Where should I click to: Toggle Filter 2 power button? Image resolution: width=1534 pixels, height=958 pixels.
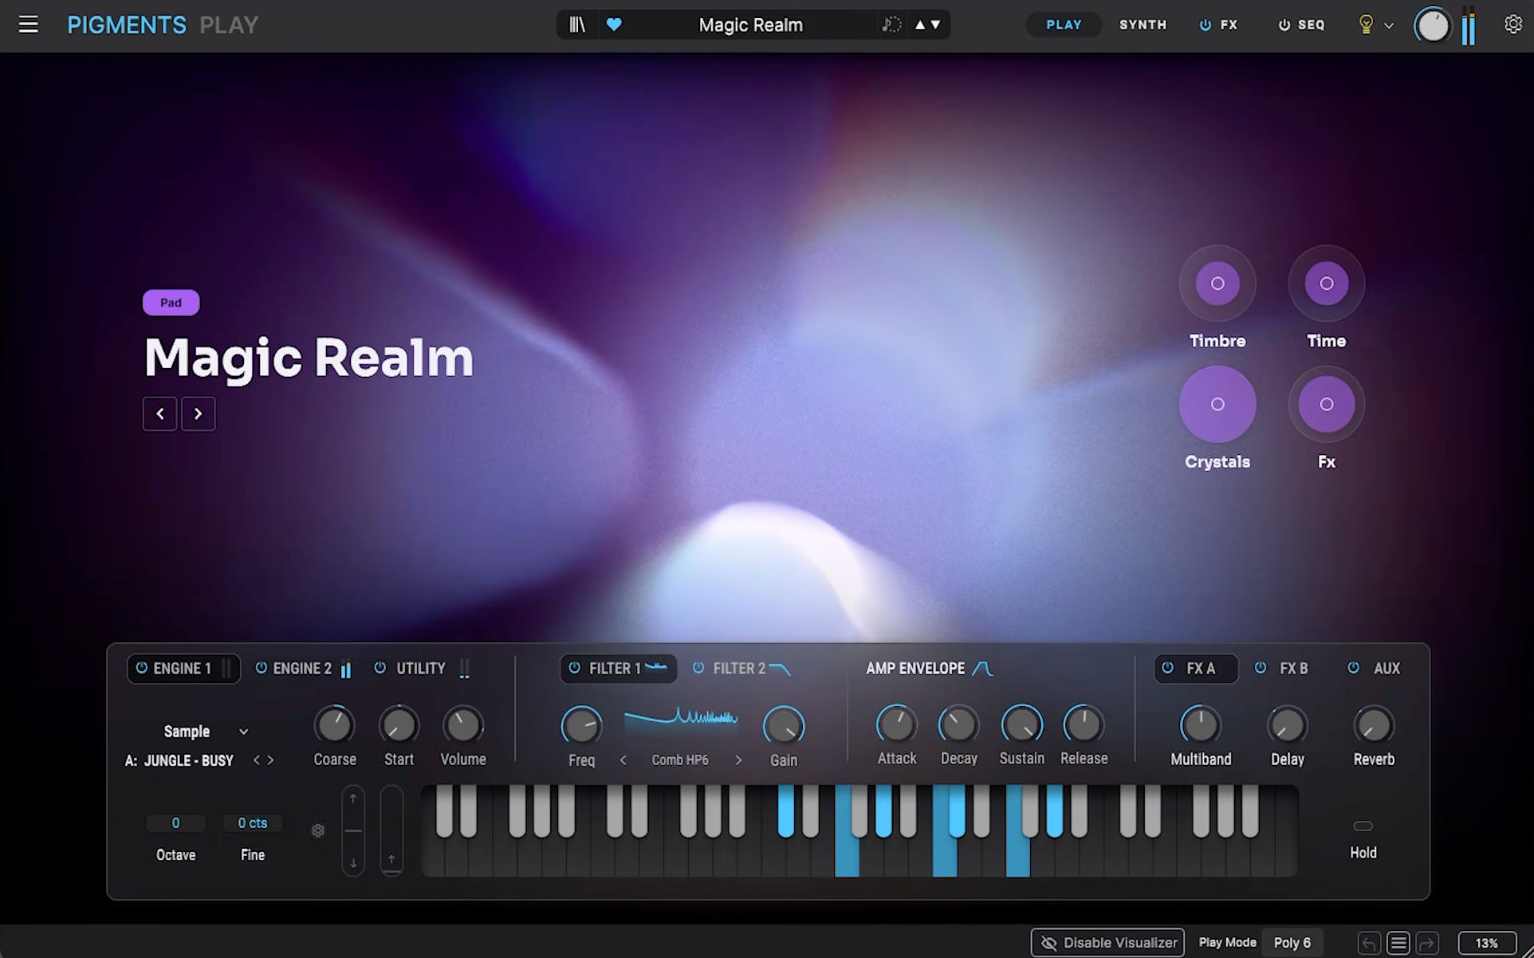[x=698, y=668]
